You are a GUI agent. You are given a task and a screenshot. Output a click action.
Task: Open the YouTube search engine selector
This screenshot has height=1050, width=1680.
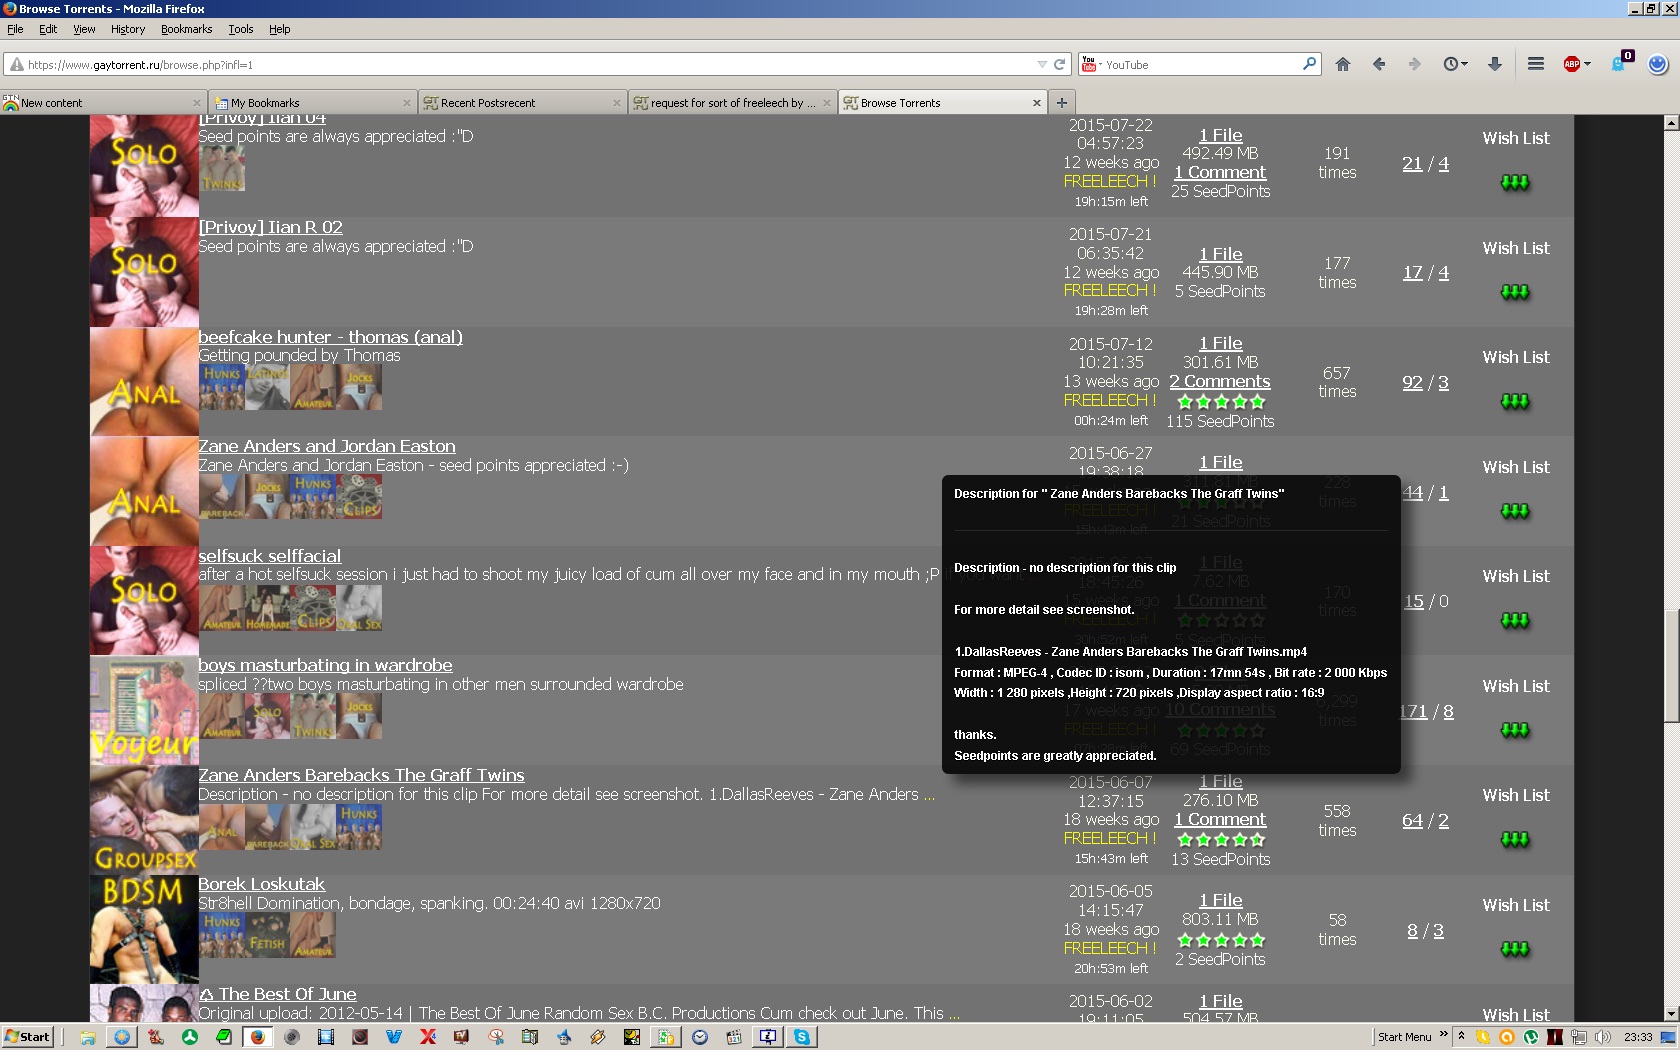pos(1090,64)
